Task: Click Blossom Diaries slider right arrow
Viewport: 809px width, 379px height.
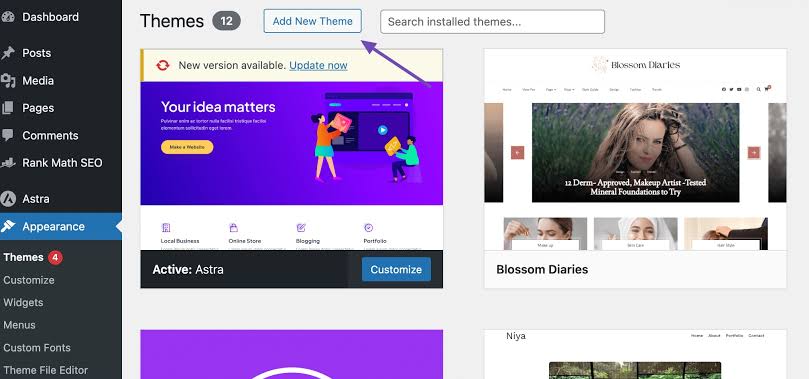Action: pyautogui.click(x=754, y=153)
